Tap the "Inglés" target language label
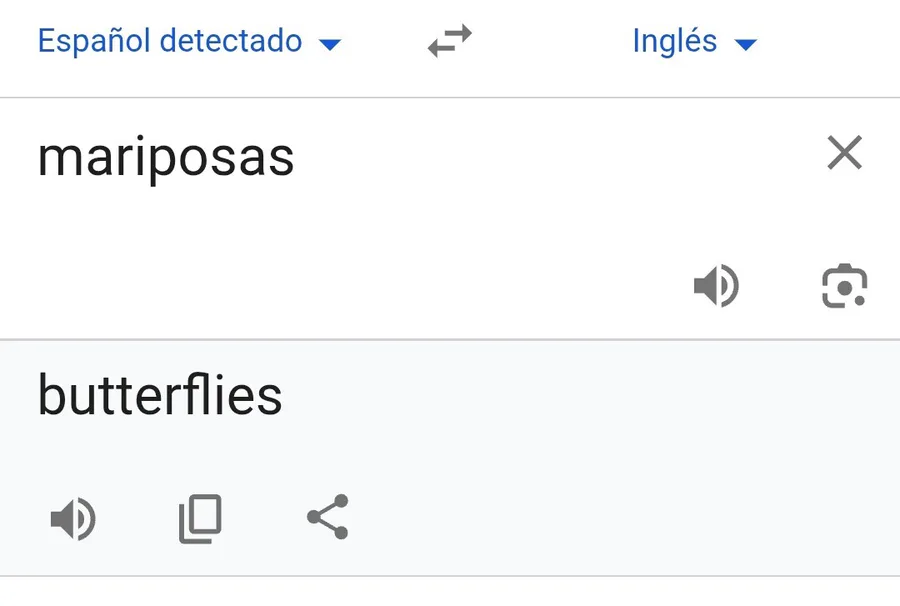 tap(675, 41)
